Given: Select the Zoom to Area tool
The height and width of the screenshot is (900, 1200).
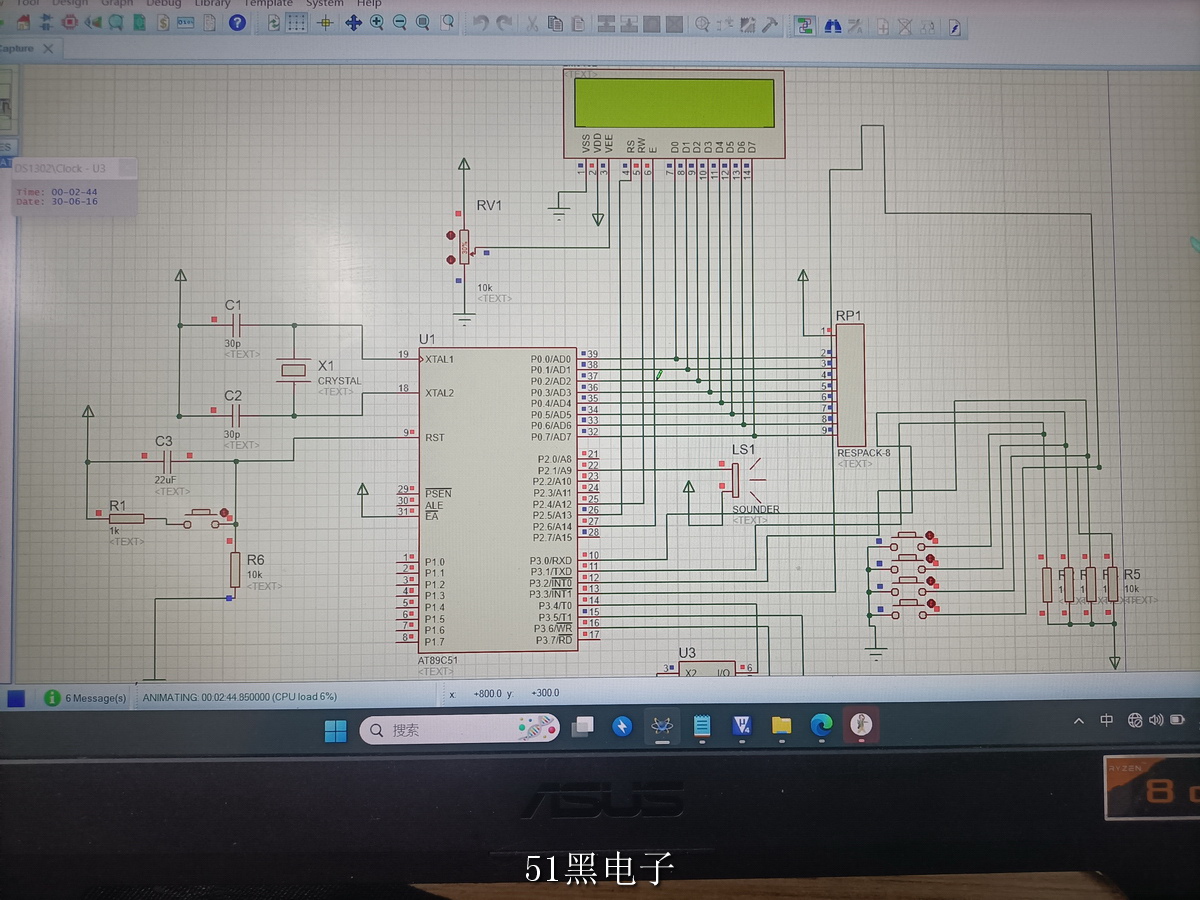Looking at the screenshot, I should [447, 23].
